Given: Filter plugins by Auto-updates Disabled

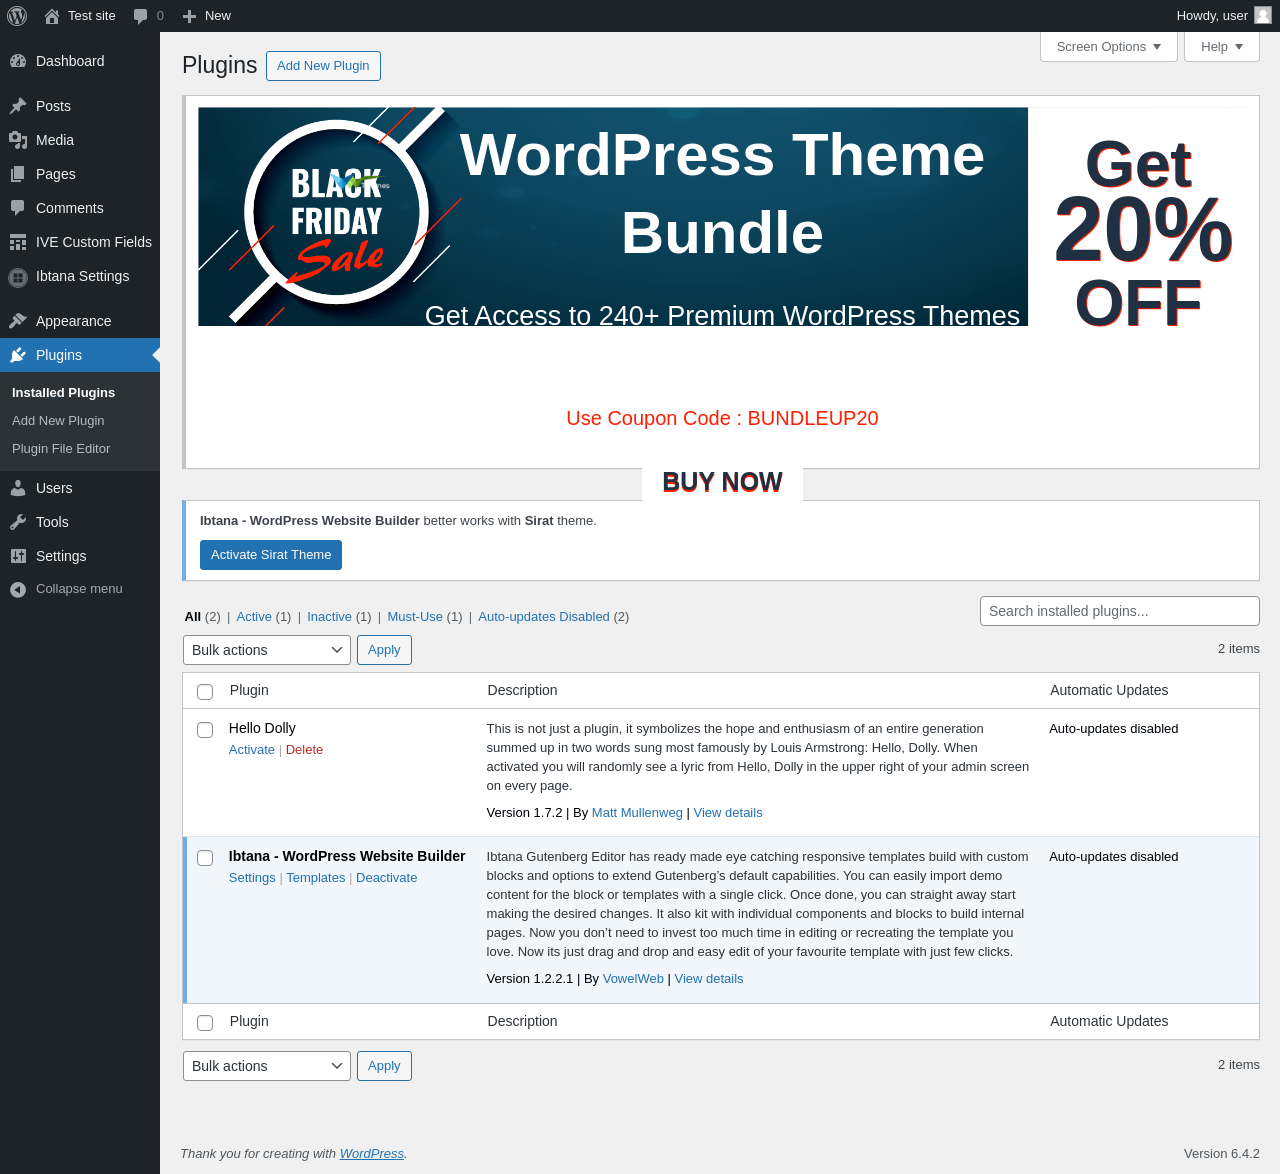Looking at the screenshot, I should (544, 617).
